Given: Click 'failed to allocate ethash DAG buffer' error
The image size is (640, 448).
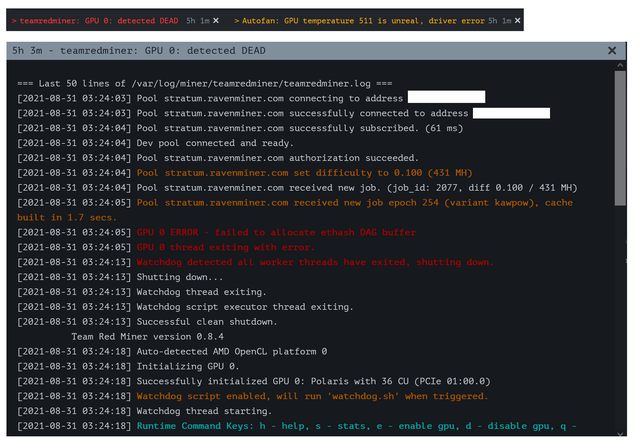Looking at the screenshot, I should (216, 233).
